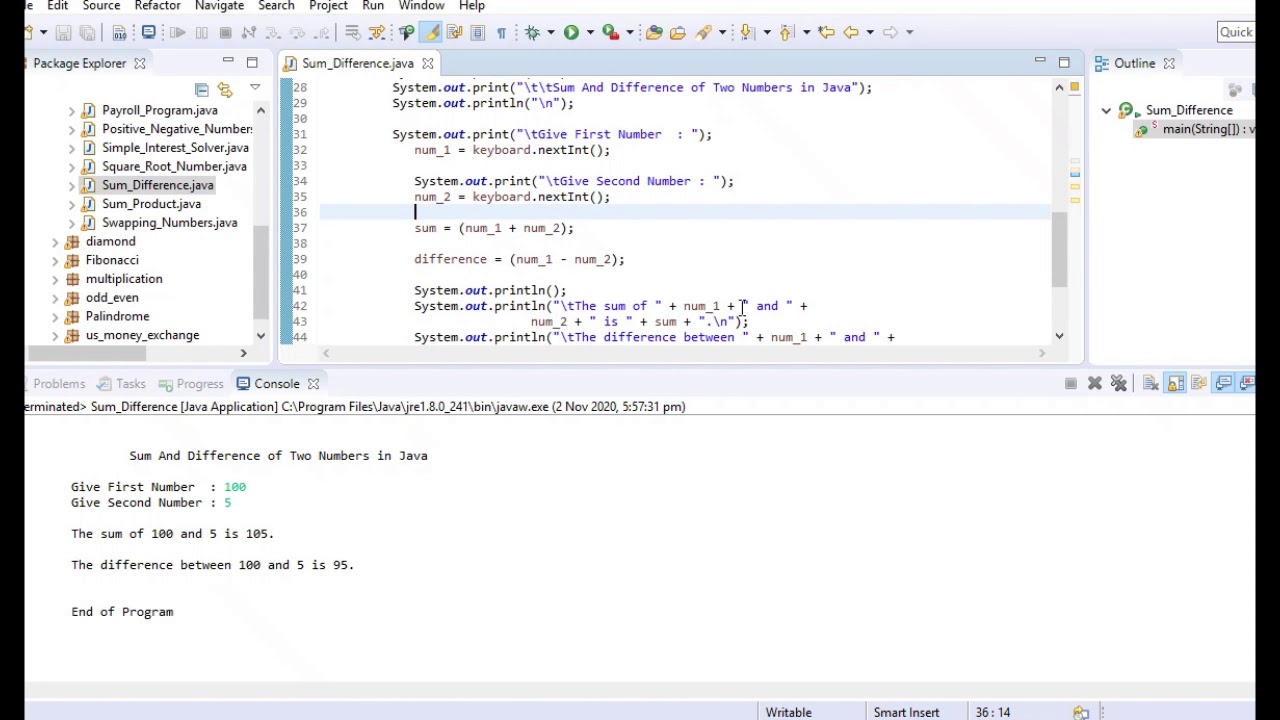
Task: Open the Search menu
Action: (x=276, y=6)
